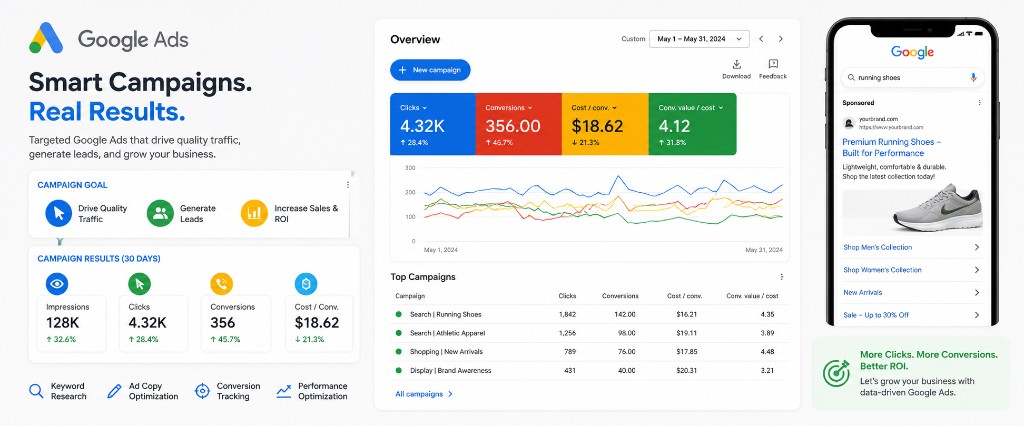Viewport: 1024px width, 426px height.
Task: Click the Keyword Research magnifier icon
Action: pos(36,391)
